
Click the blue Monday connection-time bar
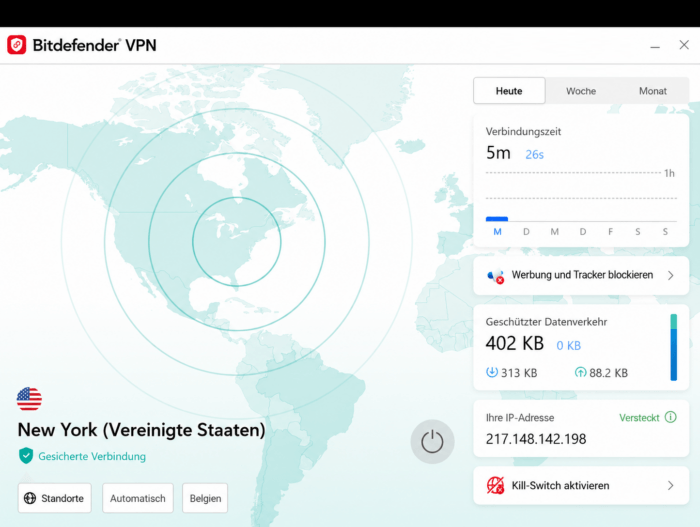click(496, 219)
